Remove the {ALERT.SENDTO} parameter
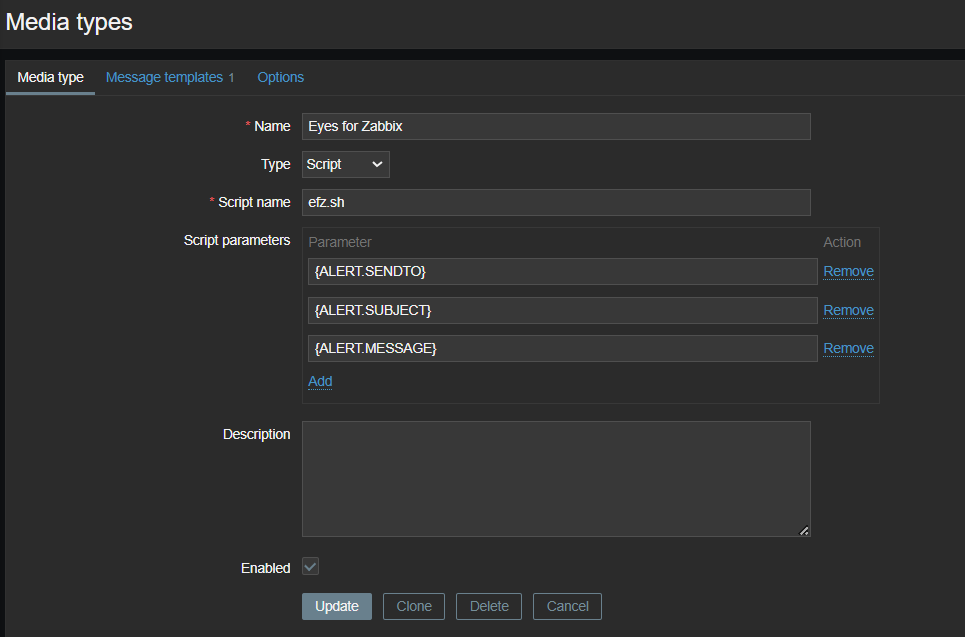The width and height of the screenshot is (965, 637). (x=848, y=271)
